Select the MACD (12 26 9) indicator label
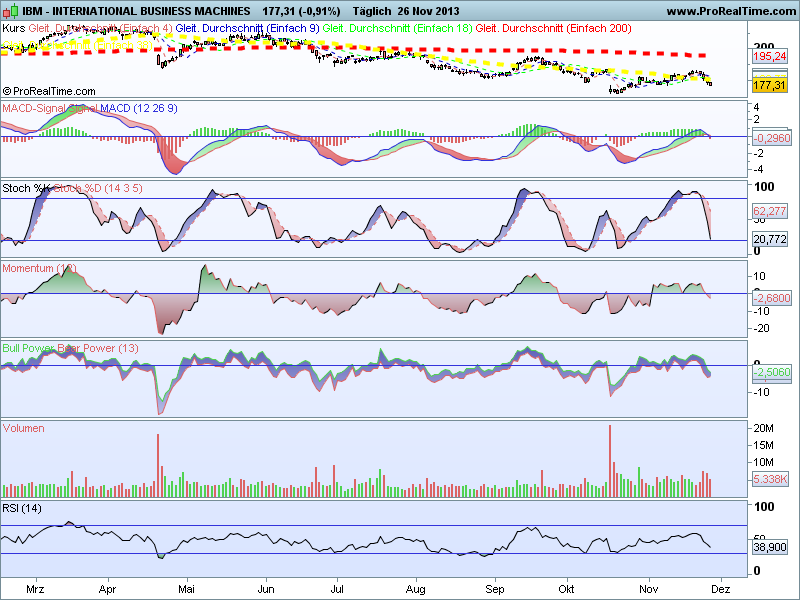This screenshot has width=800, height=600. click(138, 108)
